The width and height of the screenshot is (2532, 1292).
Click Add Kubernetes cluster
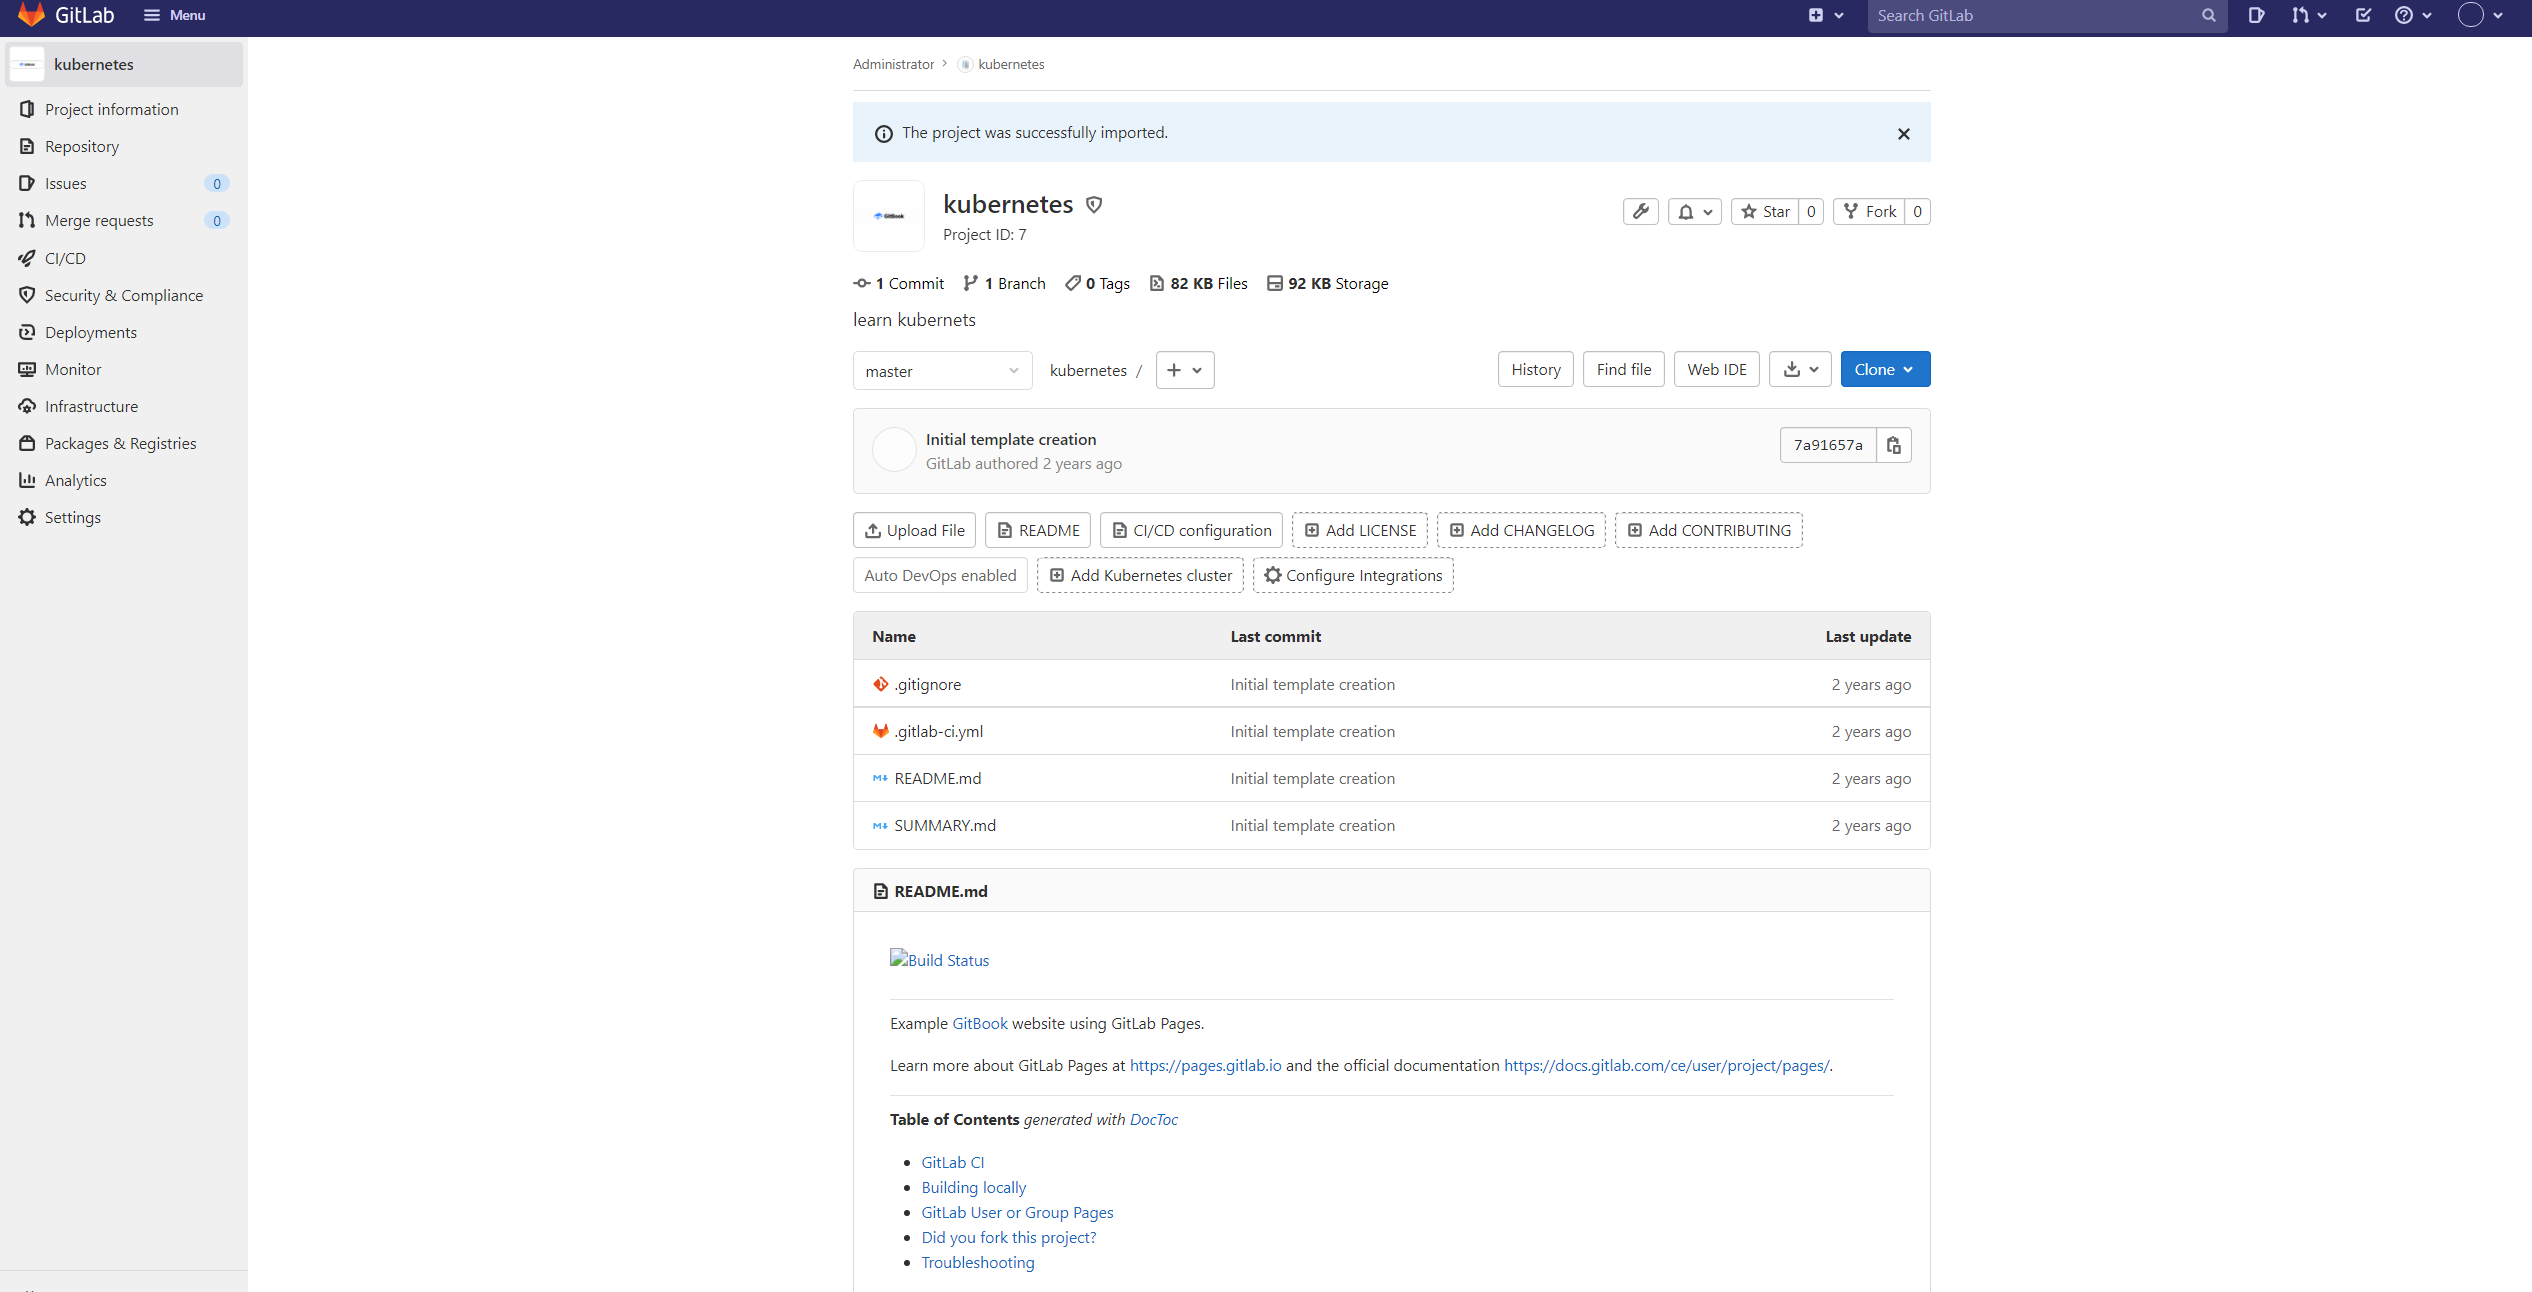(x=1140, y=575)
